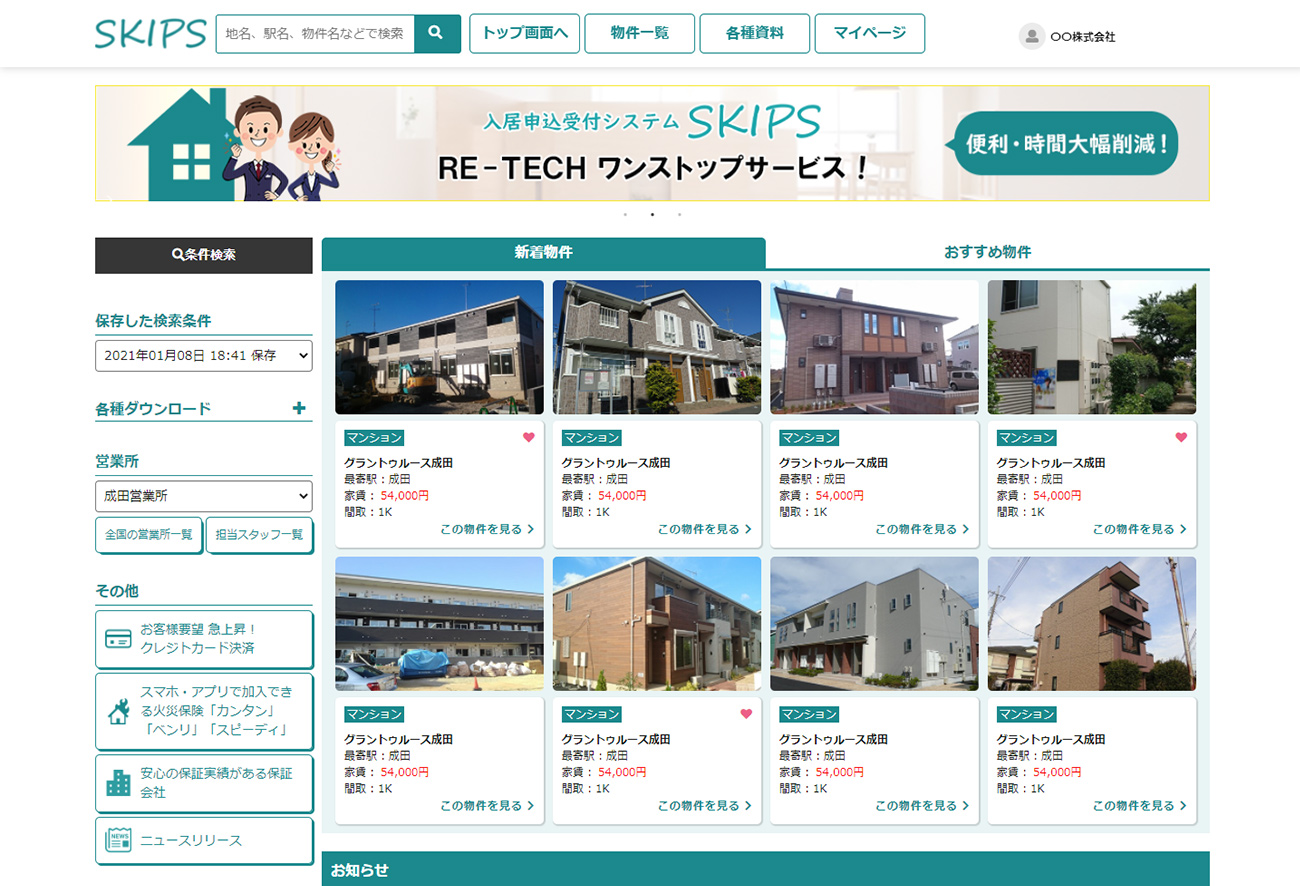Unfavorite the first listing's pink heart
The image size is (1300, 886).
click(x=528, y=437)
